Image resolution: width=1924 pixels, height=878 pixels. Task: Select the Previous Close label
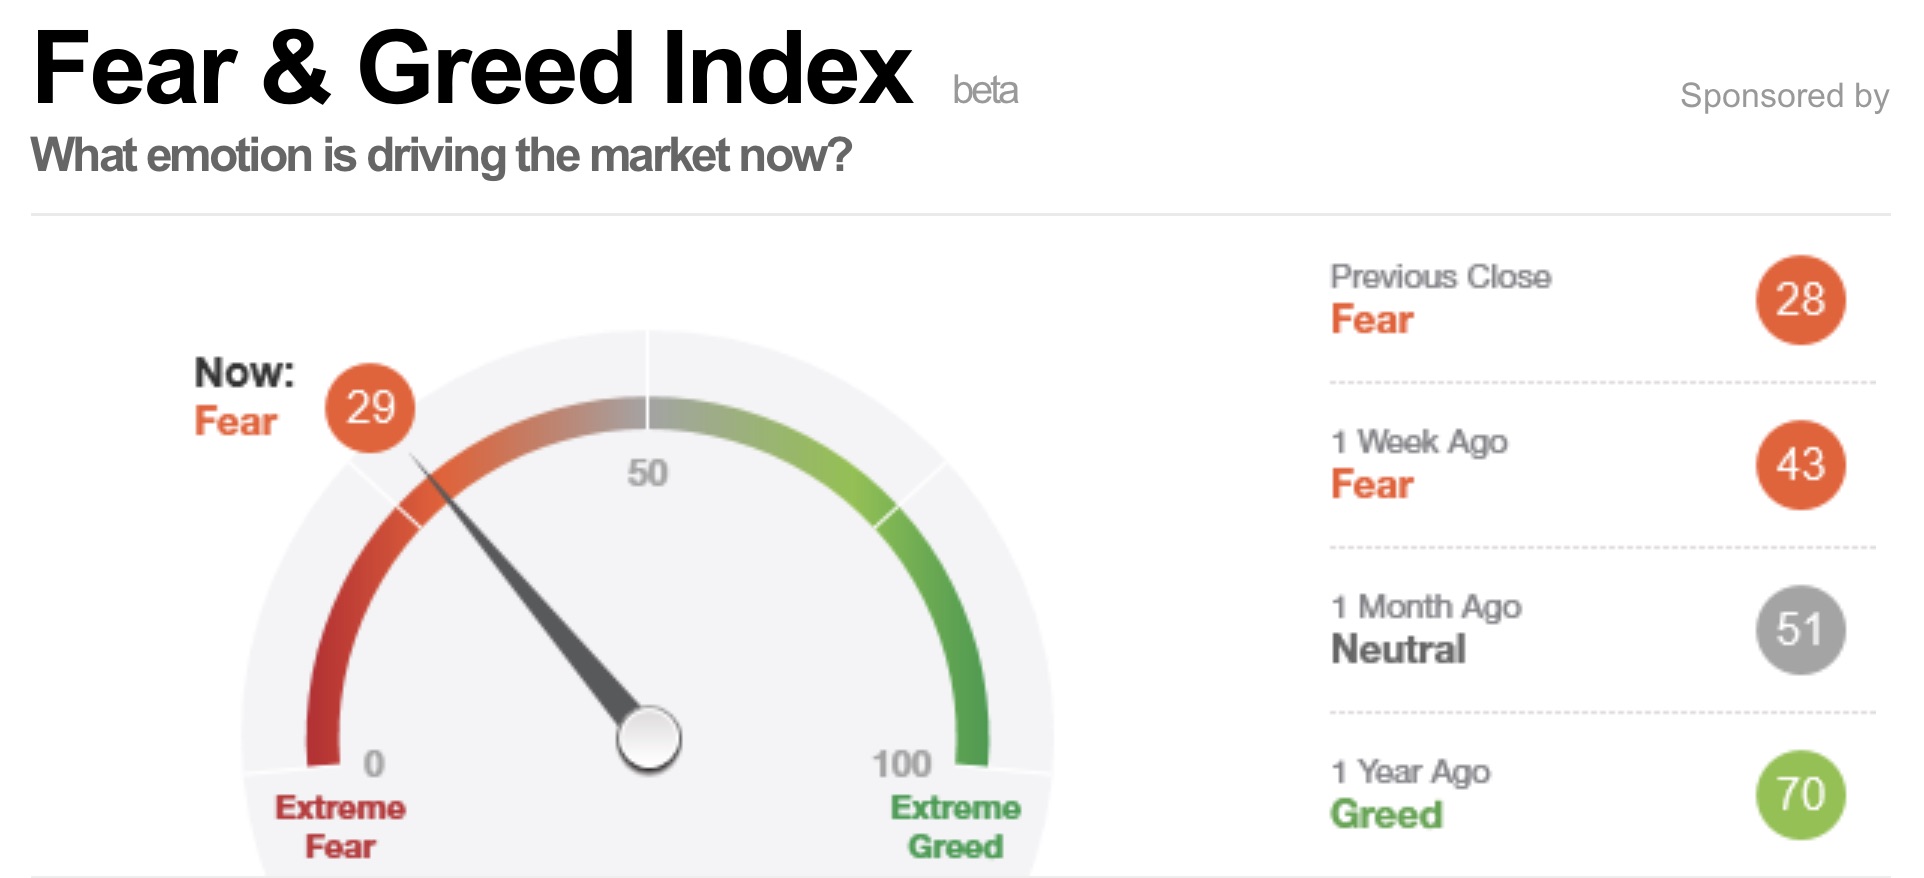click(x=1440, y=277)
